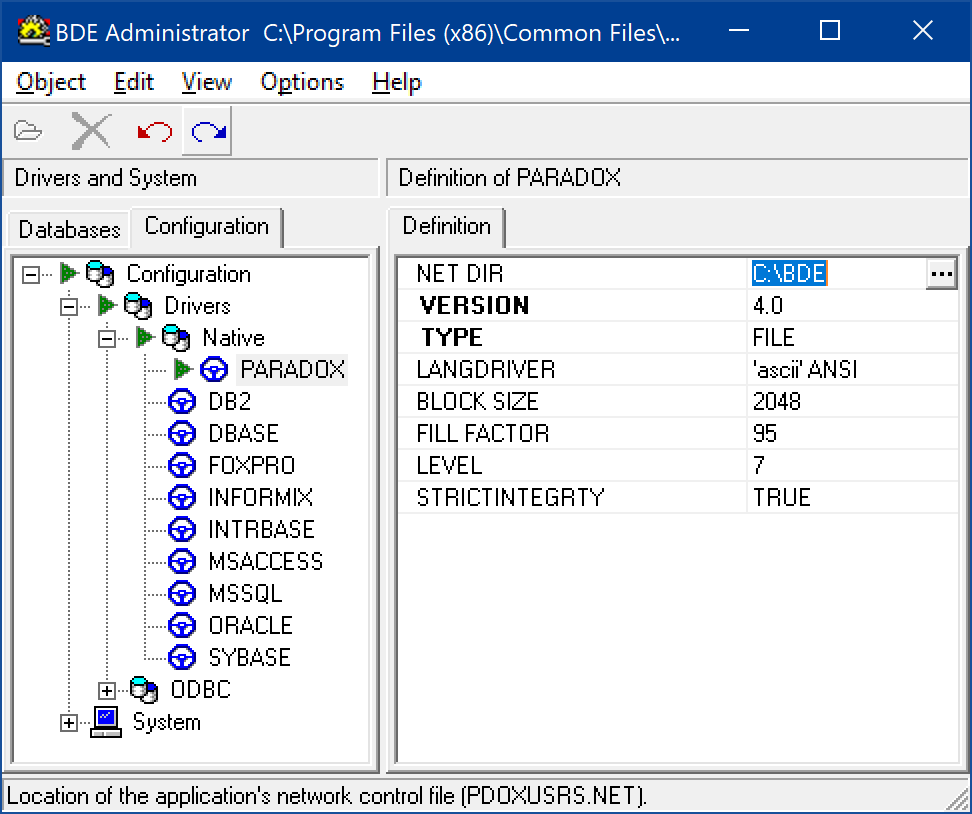Click the window resize grip in status bar
Image resolution: width=972 pixels, height=814 pixels.
pyautogui.click(x=958, y=799)
